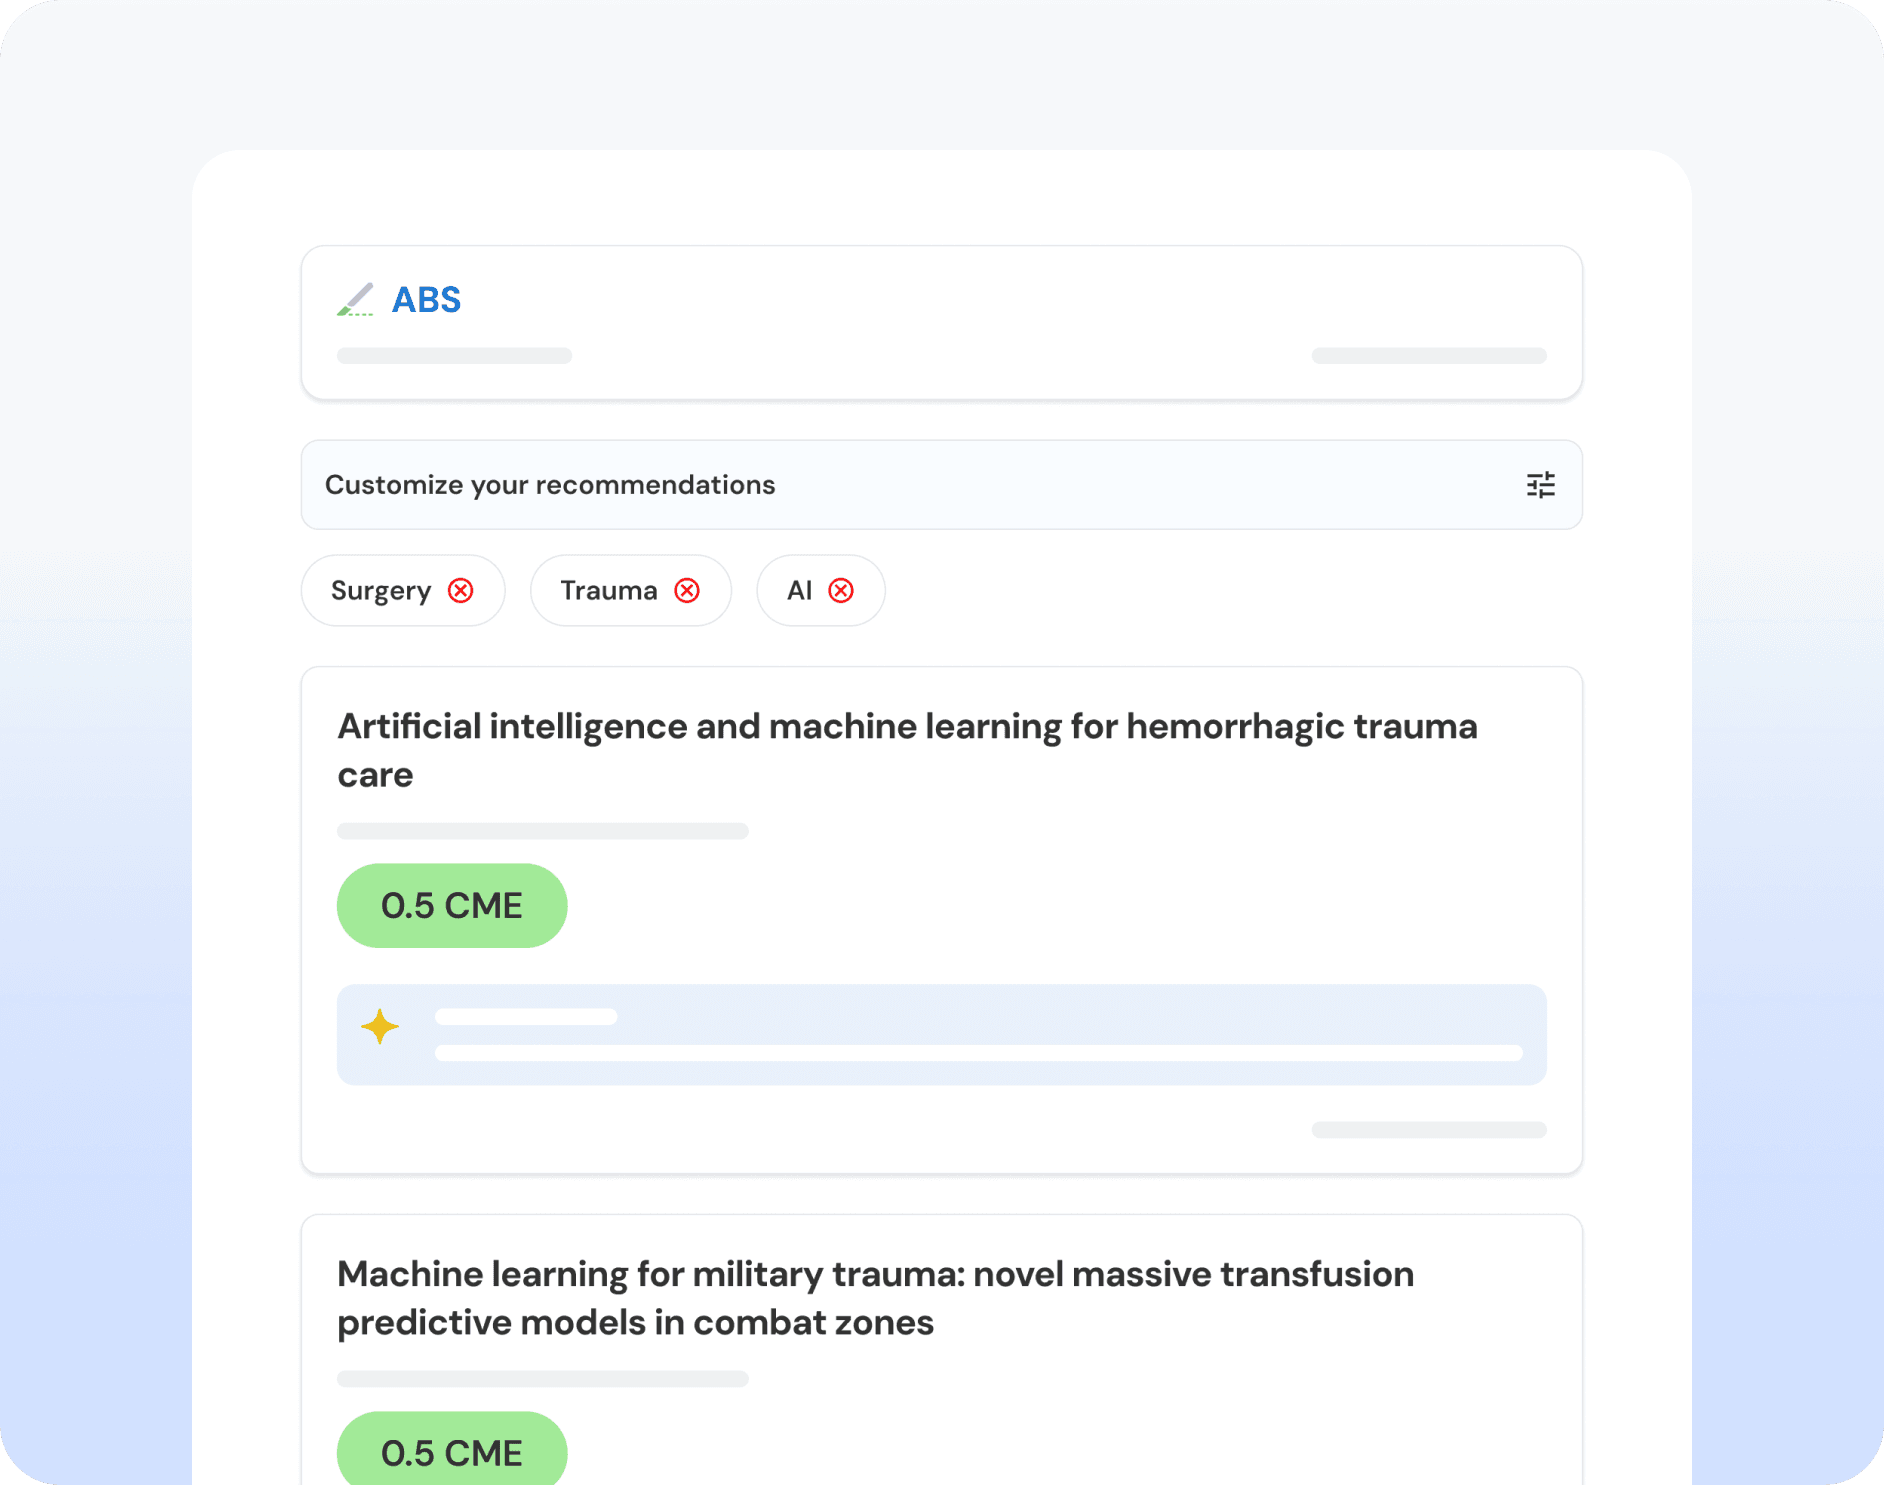The width and height of the screenshot is (1884, 1485).
Task: Click the second article's 0.5 CME badge
Action: click(x=452, y=1452)
